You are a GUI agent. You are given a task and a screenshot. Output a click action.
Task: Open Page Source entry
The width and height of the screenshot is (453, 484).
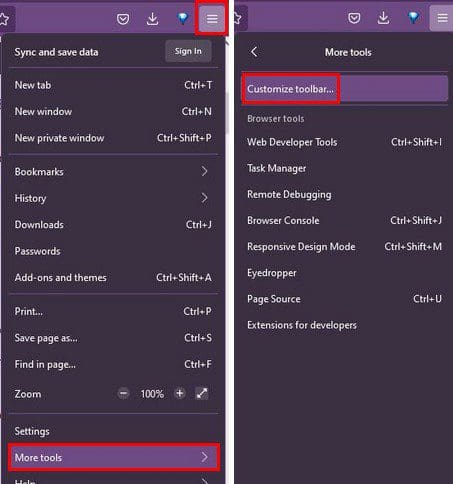tap(345, 299)
